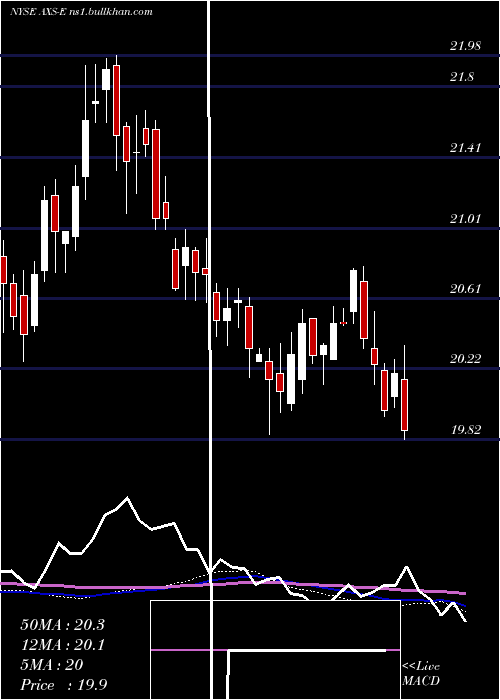Click the 21.8 price level label
This screenshot has height=700, width=500.
pyautogui.click(x=462, y=77)
